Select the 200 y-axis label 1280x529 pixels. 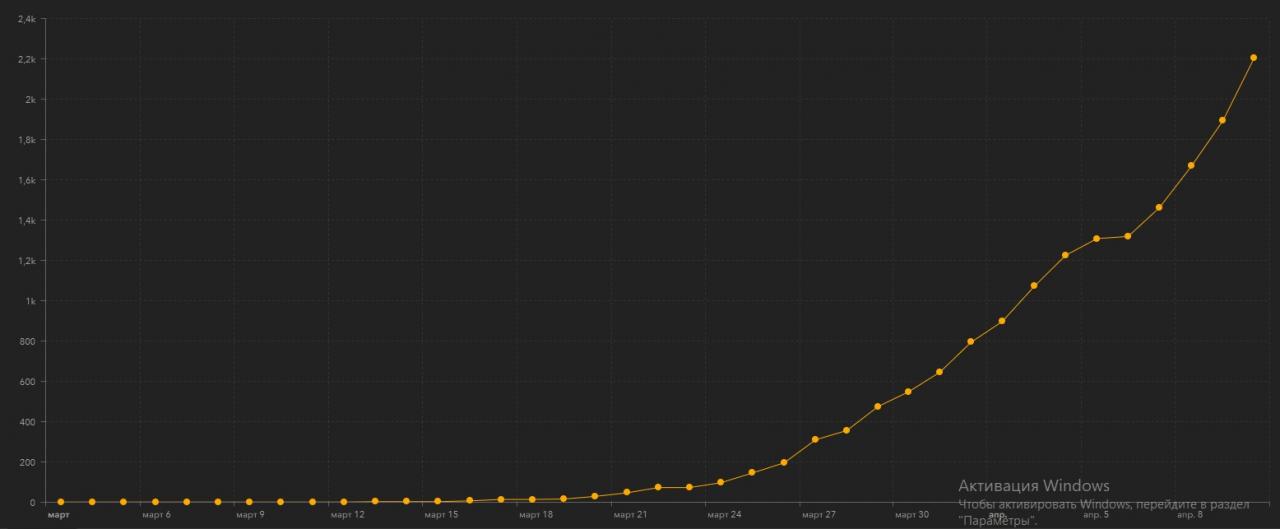(x=28, y=462)
